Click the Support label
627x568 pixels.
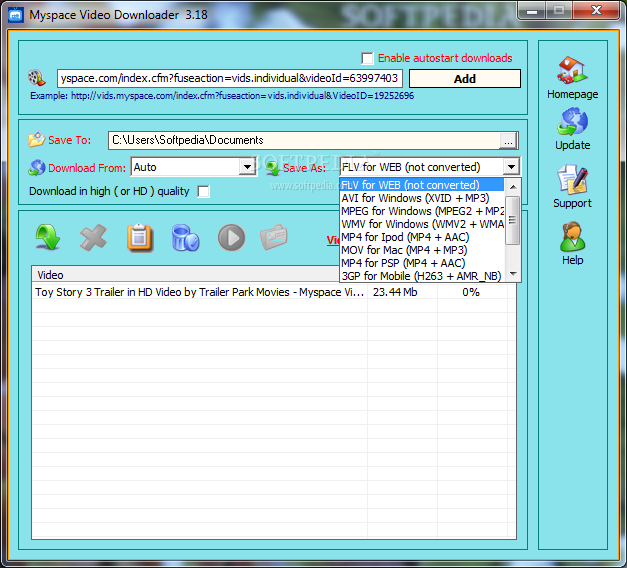(x=572, y=203)
